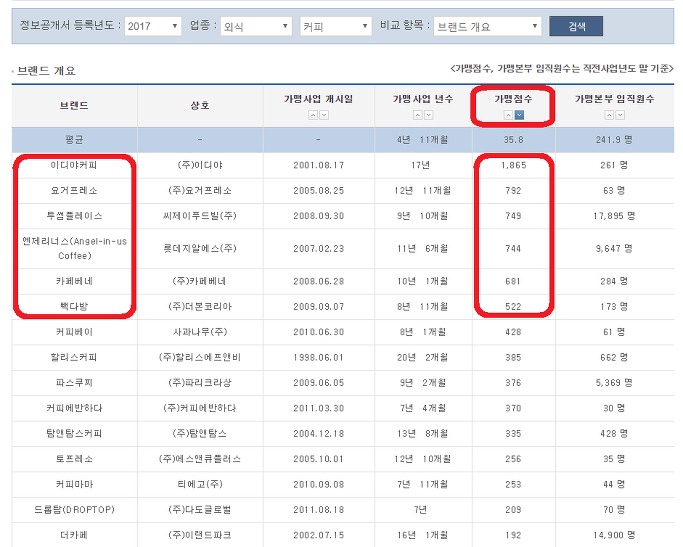Click the 브랜드 개요 section title

tap(46, 71)
